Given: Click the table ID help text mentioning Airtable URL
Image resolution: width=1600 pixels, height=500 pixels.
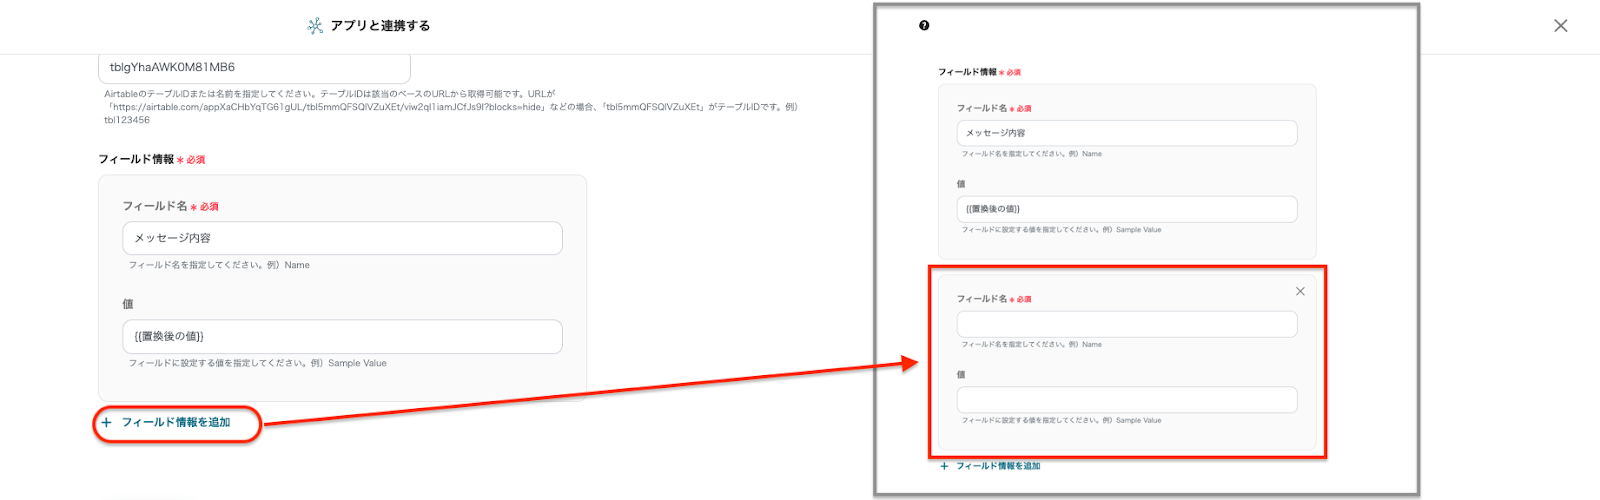Looking at the screenshot, I should coord(451,106).
